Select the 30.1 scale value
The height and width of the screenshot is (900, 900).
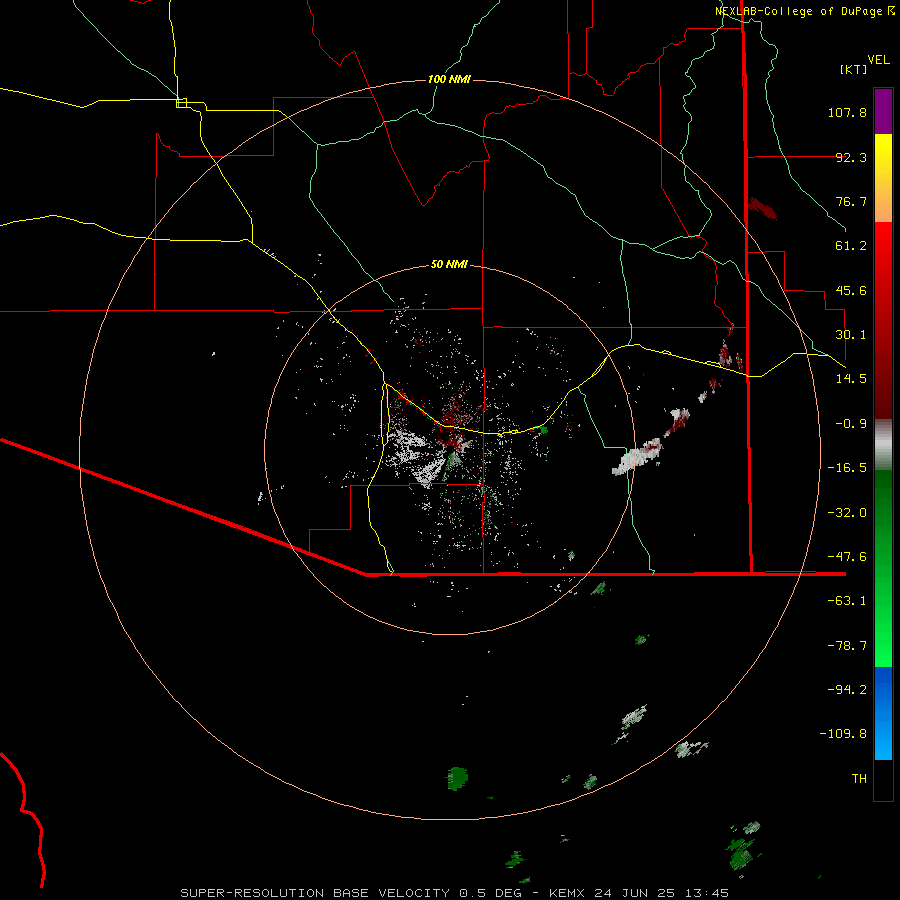point(851,335)
